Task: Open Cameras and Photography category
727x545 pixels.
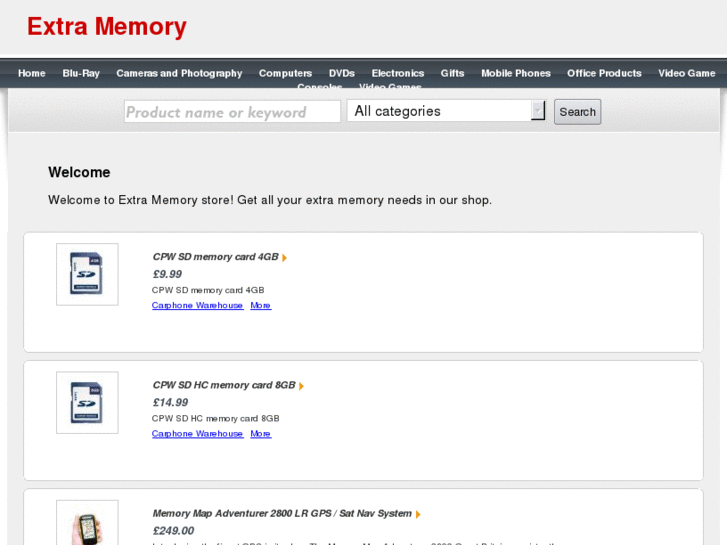Action: point(179,73)
